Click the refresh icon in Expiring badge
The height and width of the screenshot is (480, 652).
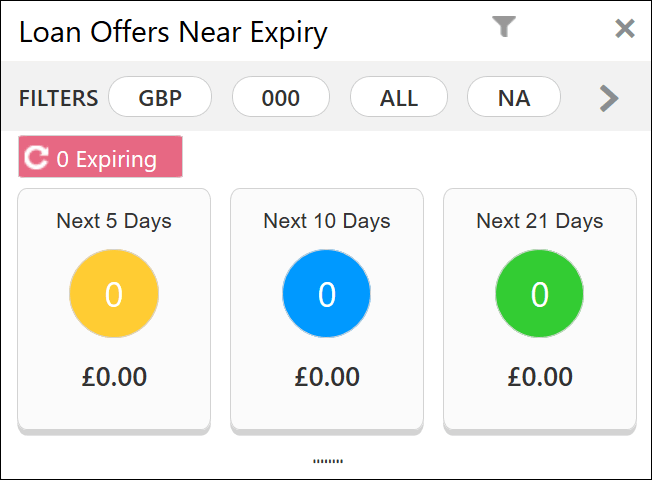tap(36, 158)
